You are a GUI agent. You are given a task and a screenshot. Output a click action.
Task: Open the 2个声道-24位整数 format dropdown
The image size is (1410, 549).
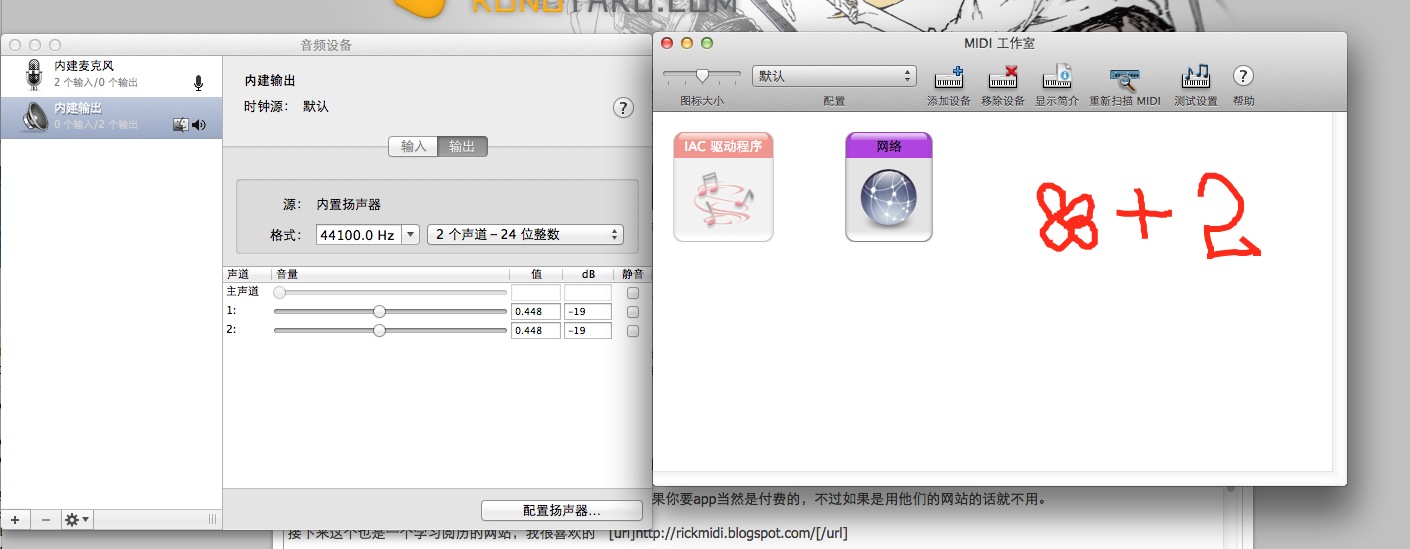(524, 235)
